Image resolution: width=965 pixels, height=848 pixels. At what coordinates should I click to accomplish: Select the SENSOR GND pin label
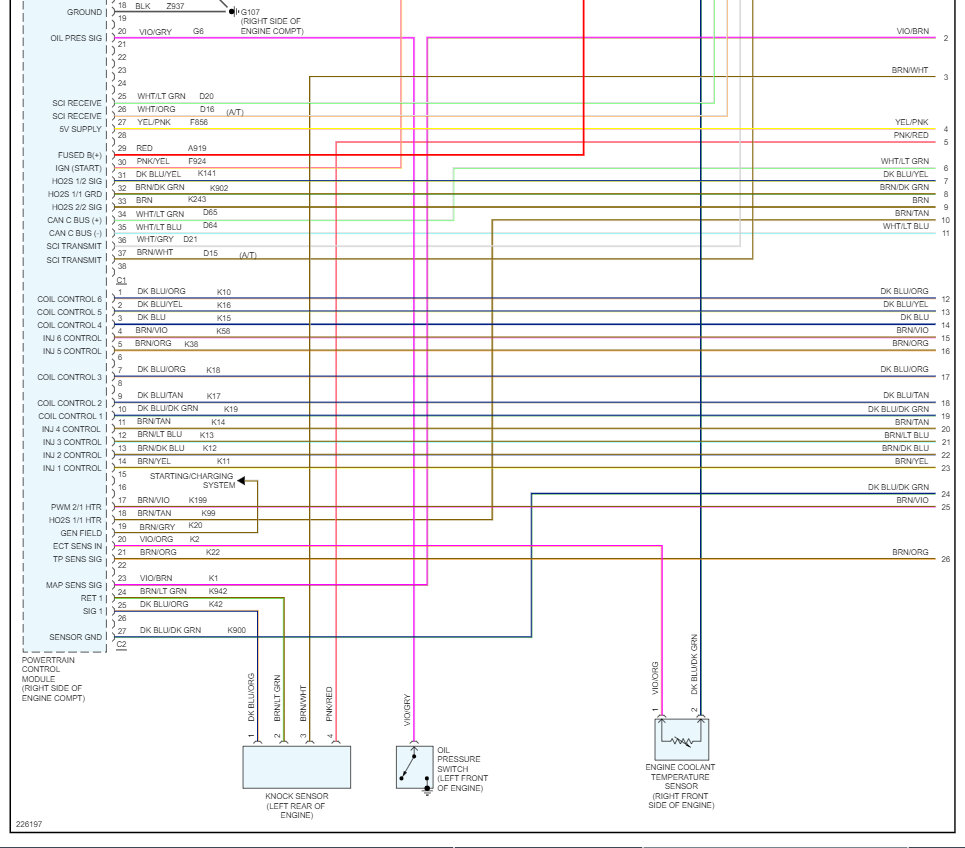[x=76, y=637]
